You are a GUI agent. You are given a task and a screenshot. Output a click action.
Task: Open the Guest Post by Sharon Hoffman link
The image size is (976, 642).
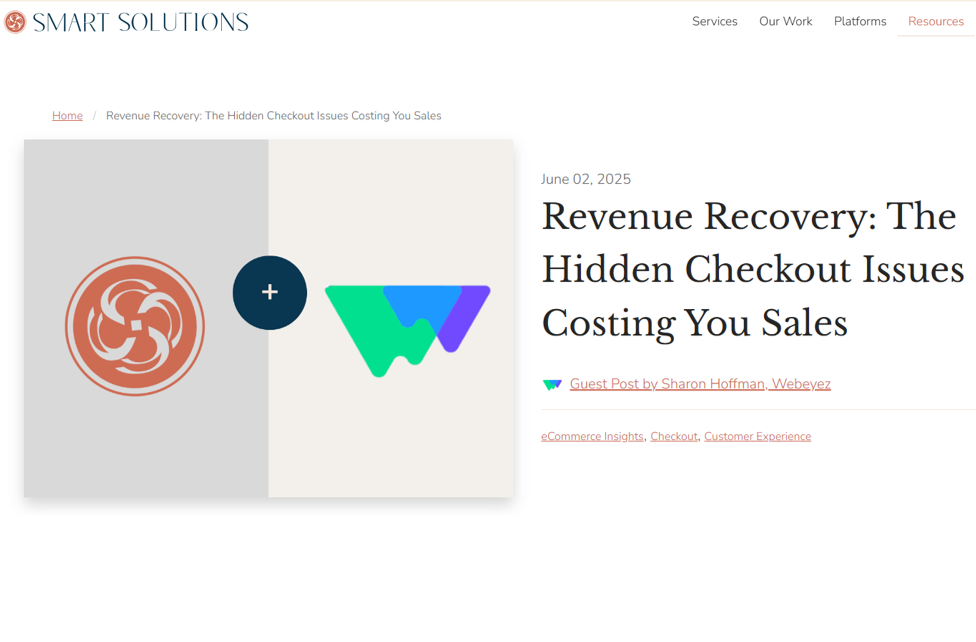700,384
